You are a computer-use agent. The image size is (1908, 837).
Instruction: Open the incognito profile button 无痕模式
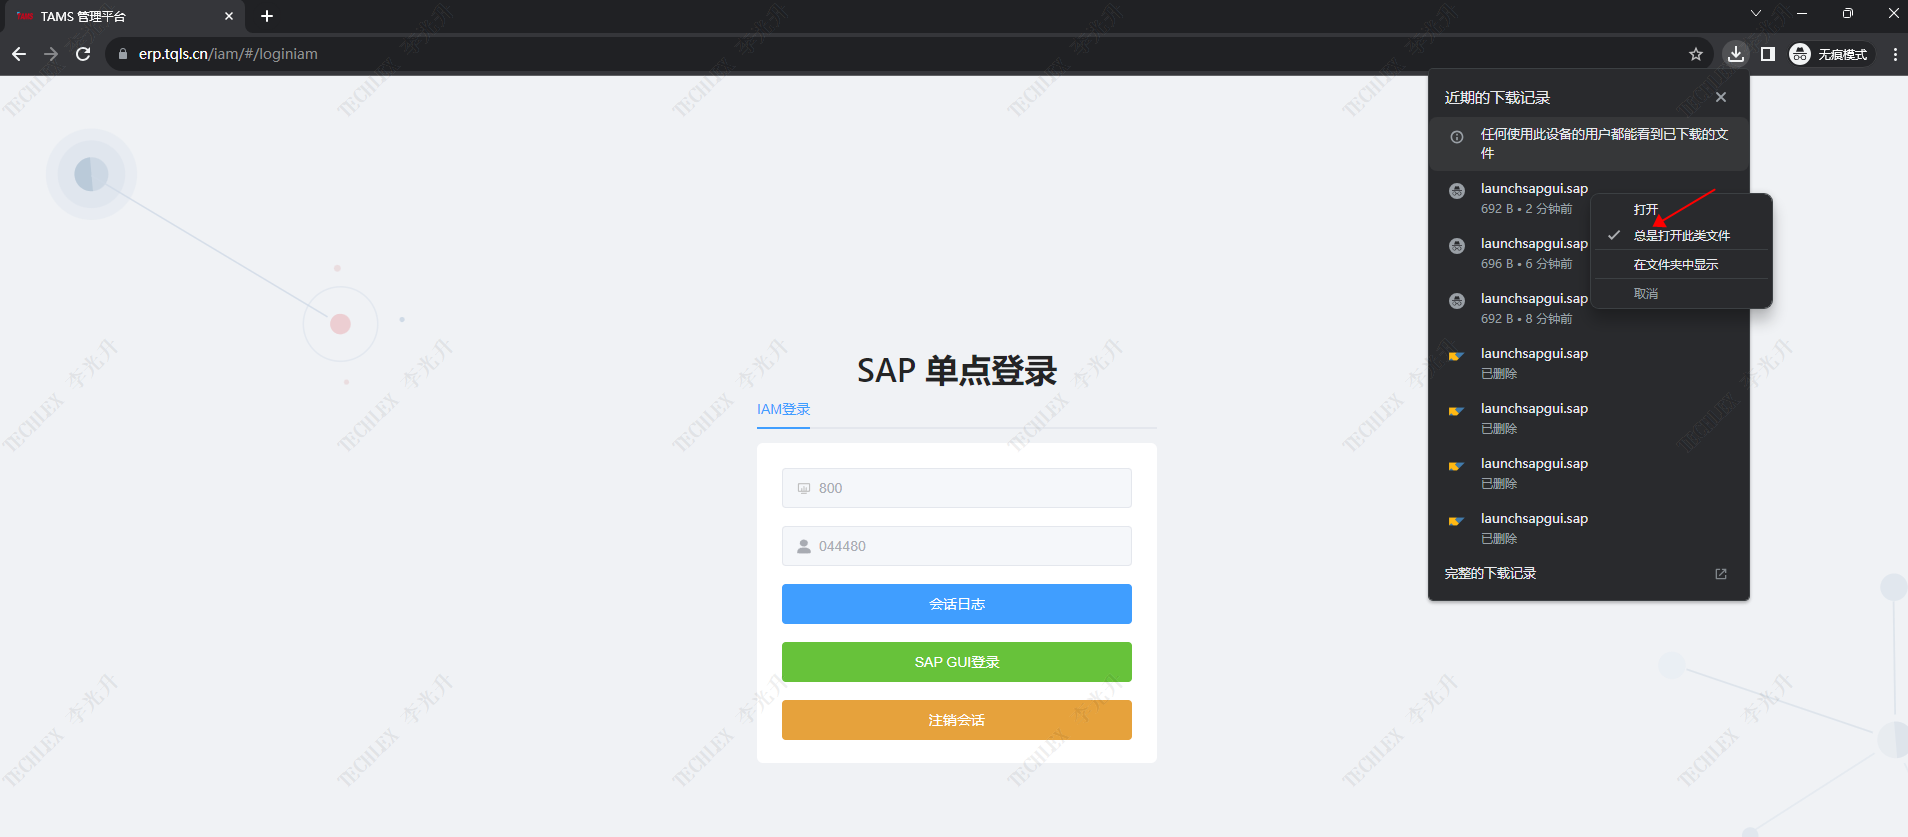pyautogui.click(x=1830, y=54)
